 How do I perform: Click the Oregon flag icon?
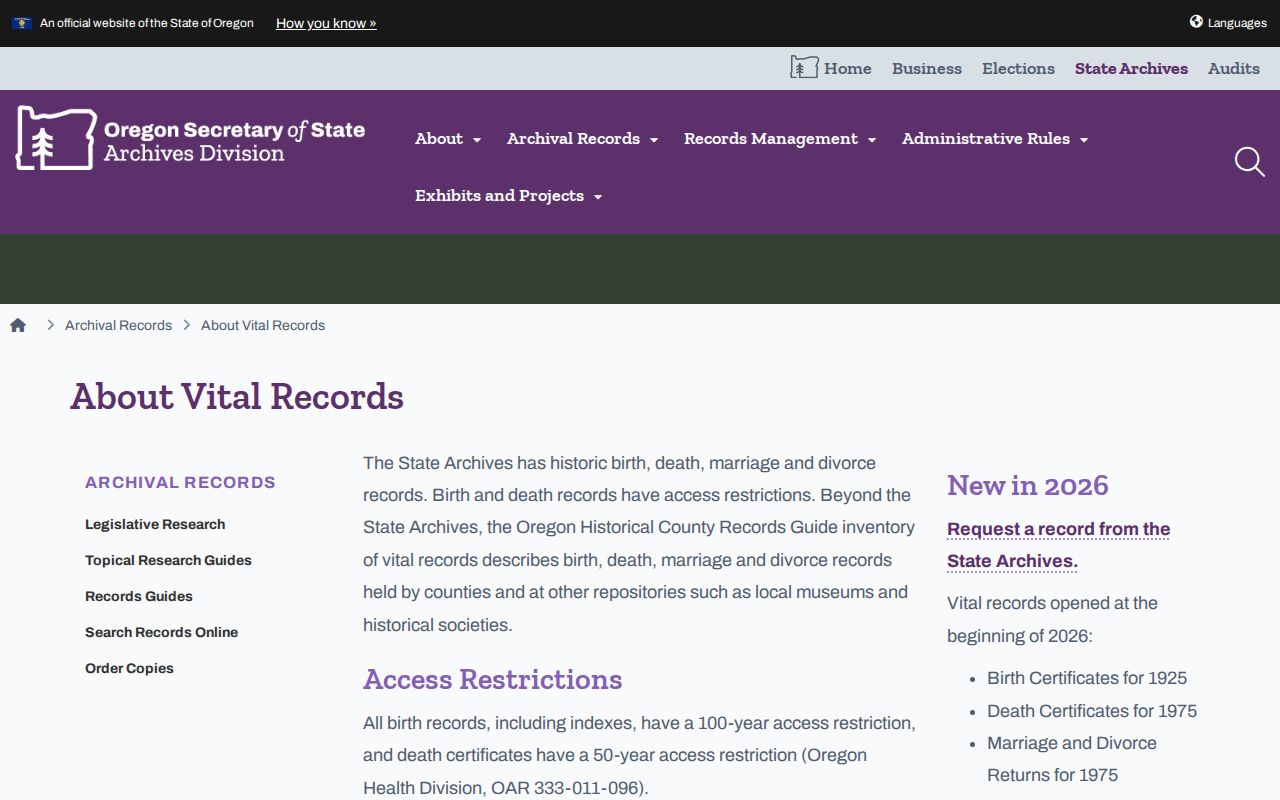click(21, 23)
